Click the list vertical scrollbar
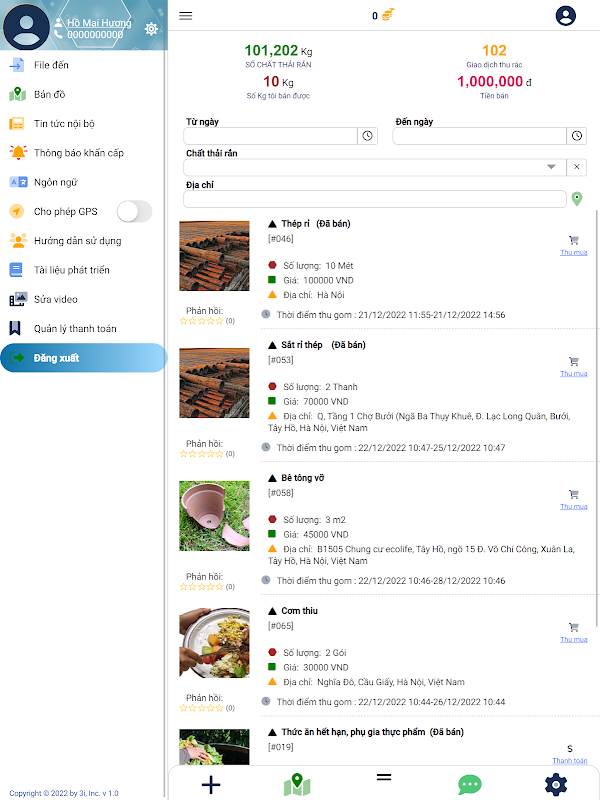The image size is (600, 800). (x=596, y=417)
